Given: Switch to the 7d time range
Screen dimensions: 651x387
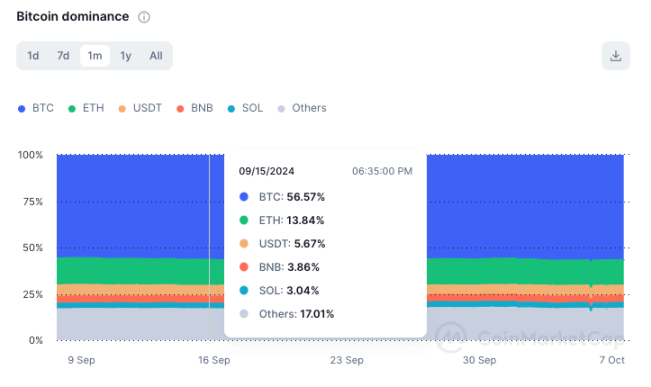Looking at the screenshot, I should tap(63, 56).
